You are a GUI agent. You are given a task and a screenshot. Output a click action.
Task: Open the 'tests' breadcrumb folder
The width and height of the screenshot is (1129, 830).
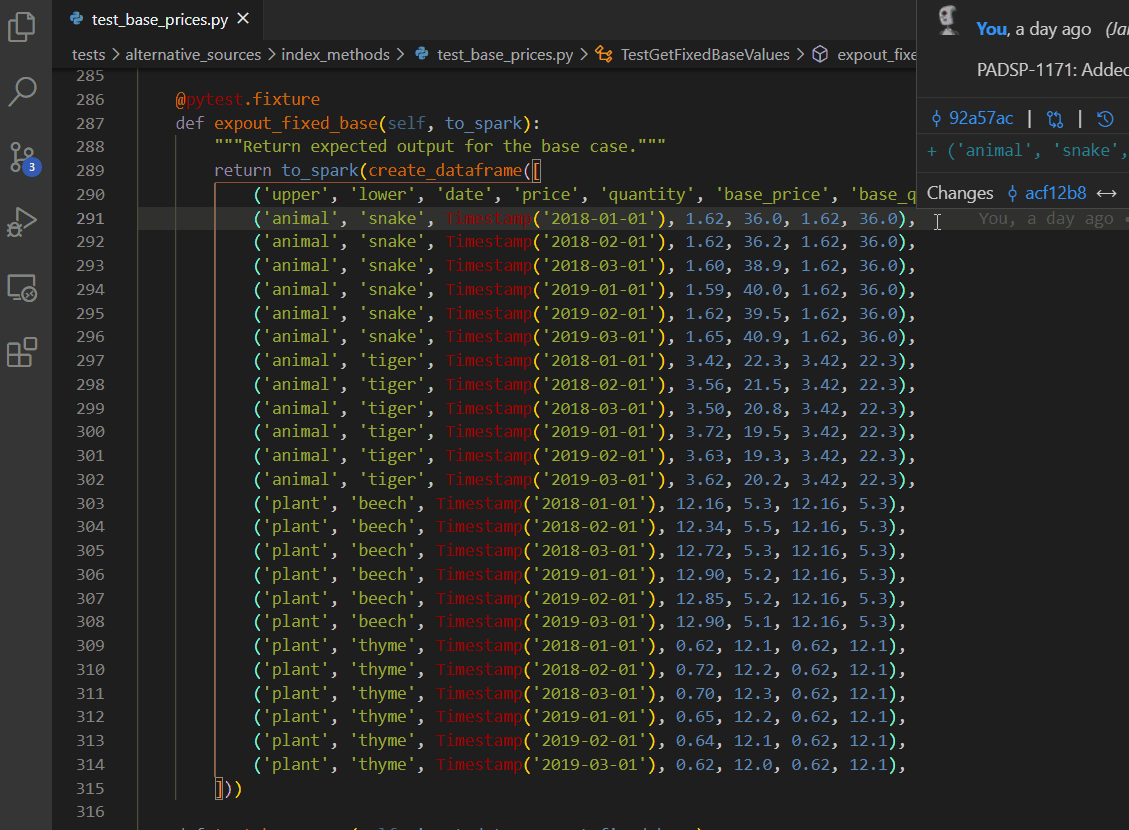tap(88, 55)
